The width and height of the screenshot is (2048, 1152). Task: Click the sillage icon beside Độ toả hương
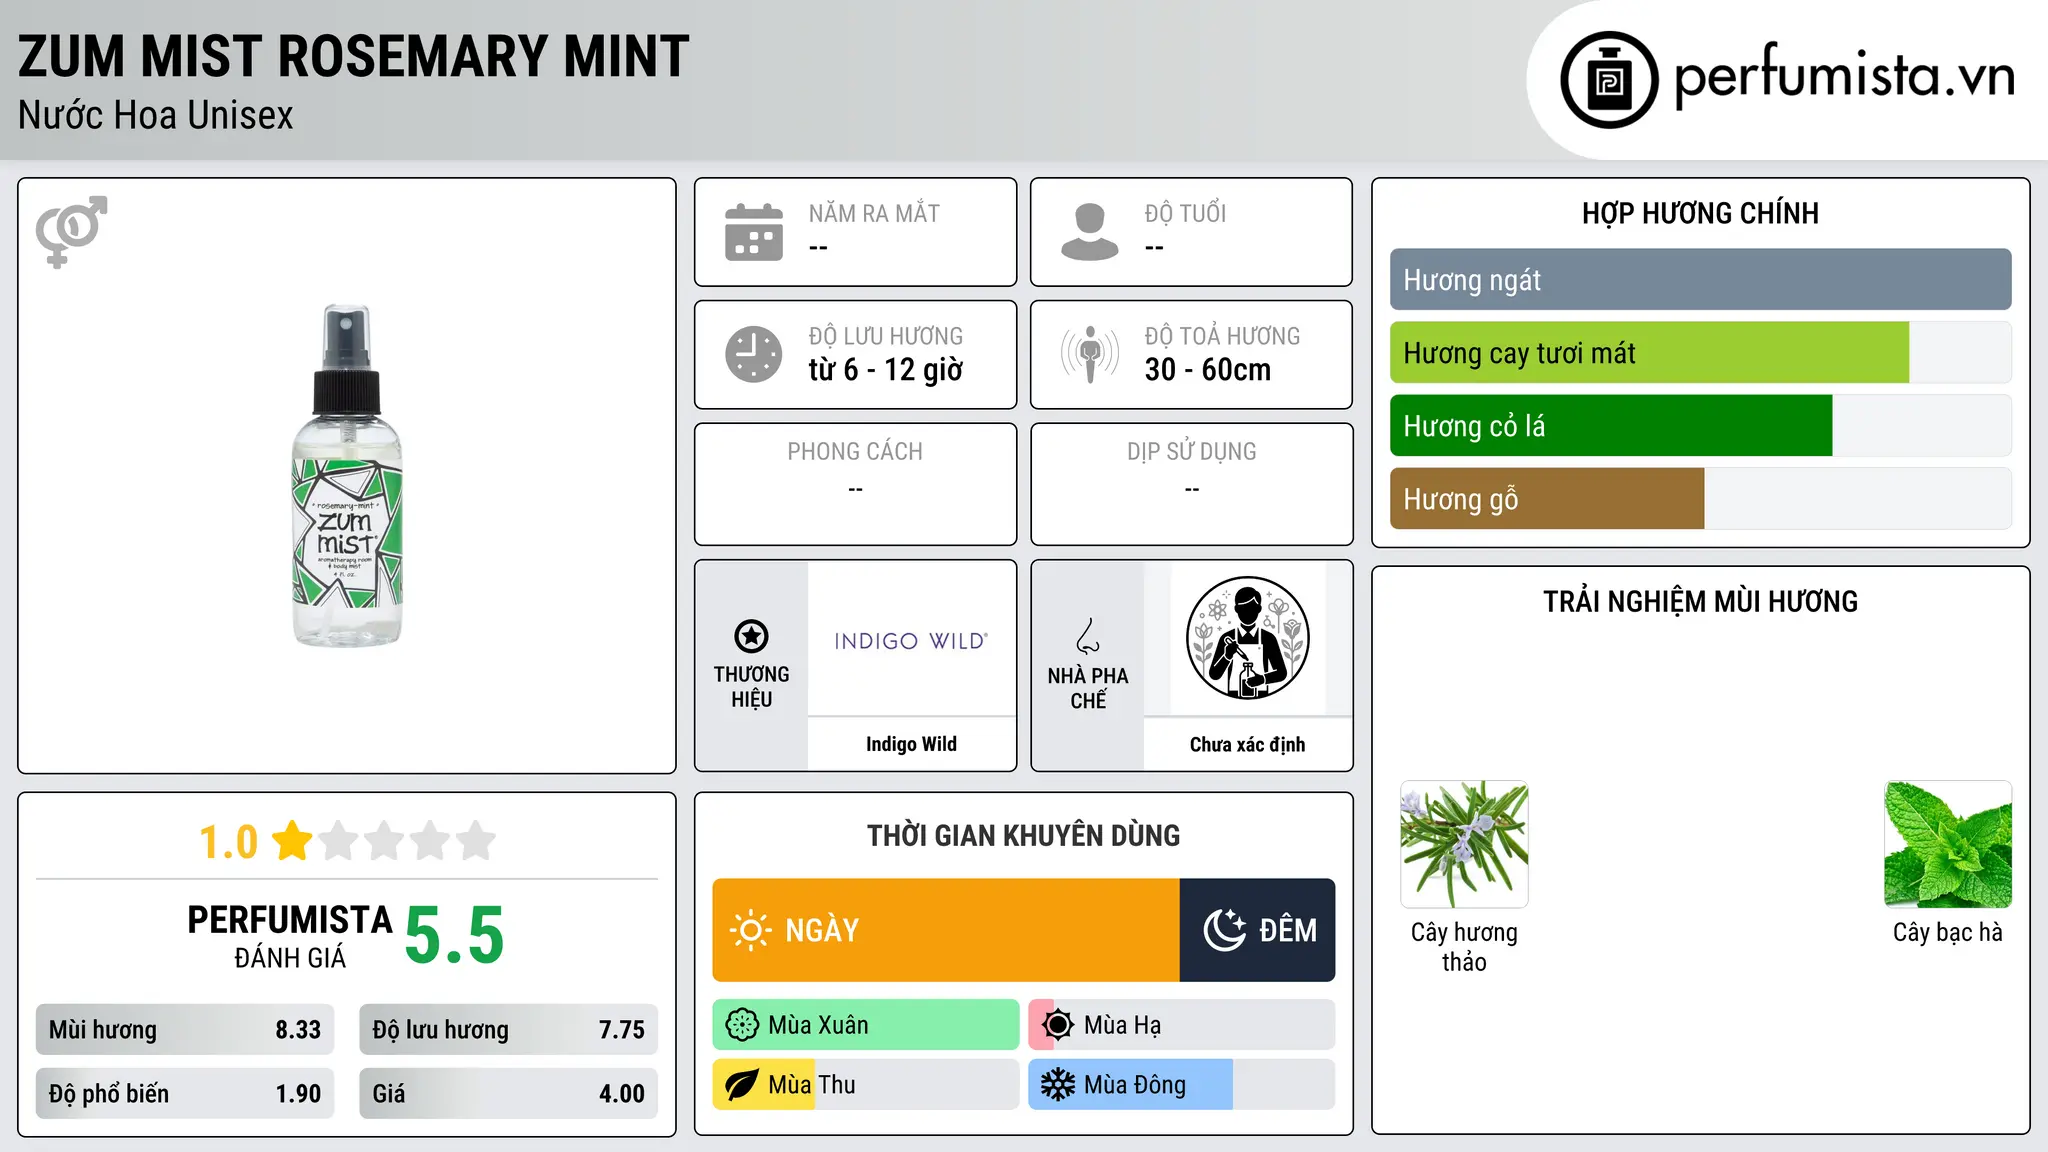(x=1090, y=354)
